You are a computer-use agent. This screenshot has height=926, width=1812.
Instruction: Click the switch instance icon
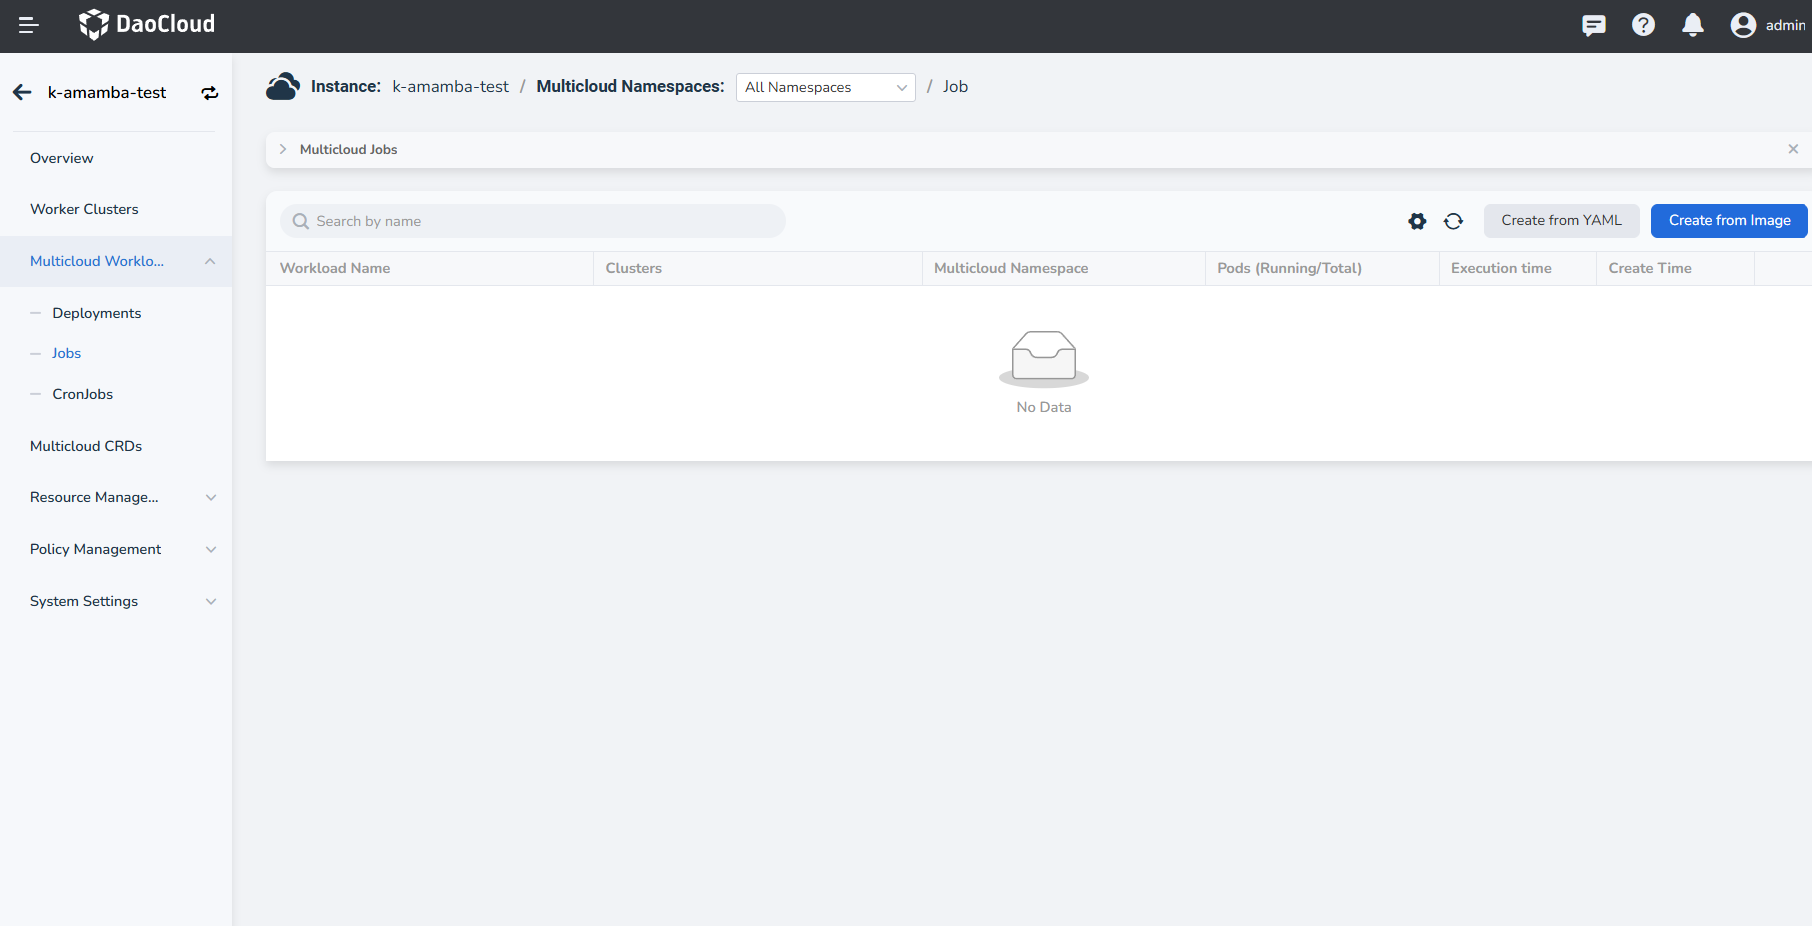click(210, 93)
